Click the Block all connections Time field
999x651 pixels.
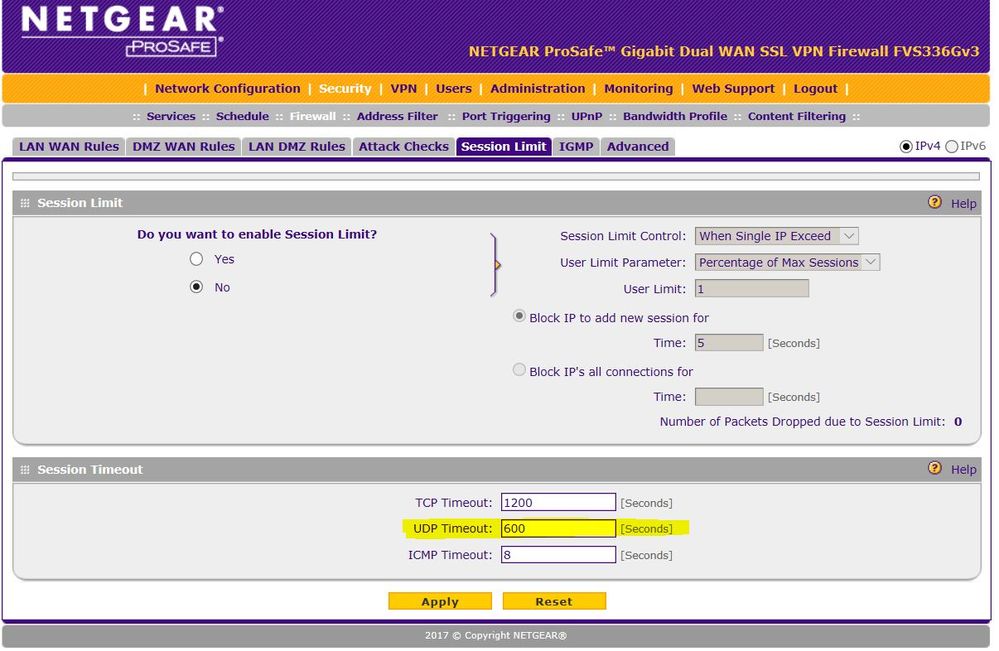[729, 396]
